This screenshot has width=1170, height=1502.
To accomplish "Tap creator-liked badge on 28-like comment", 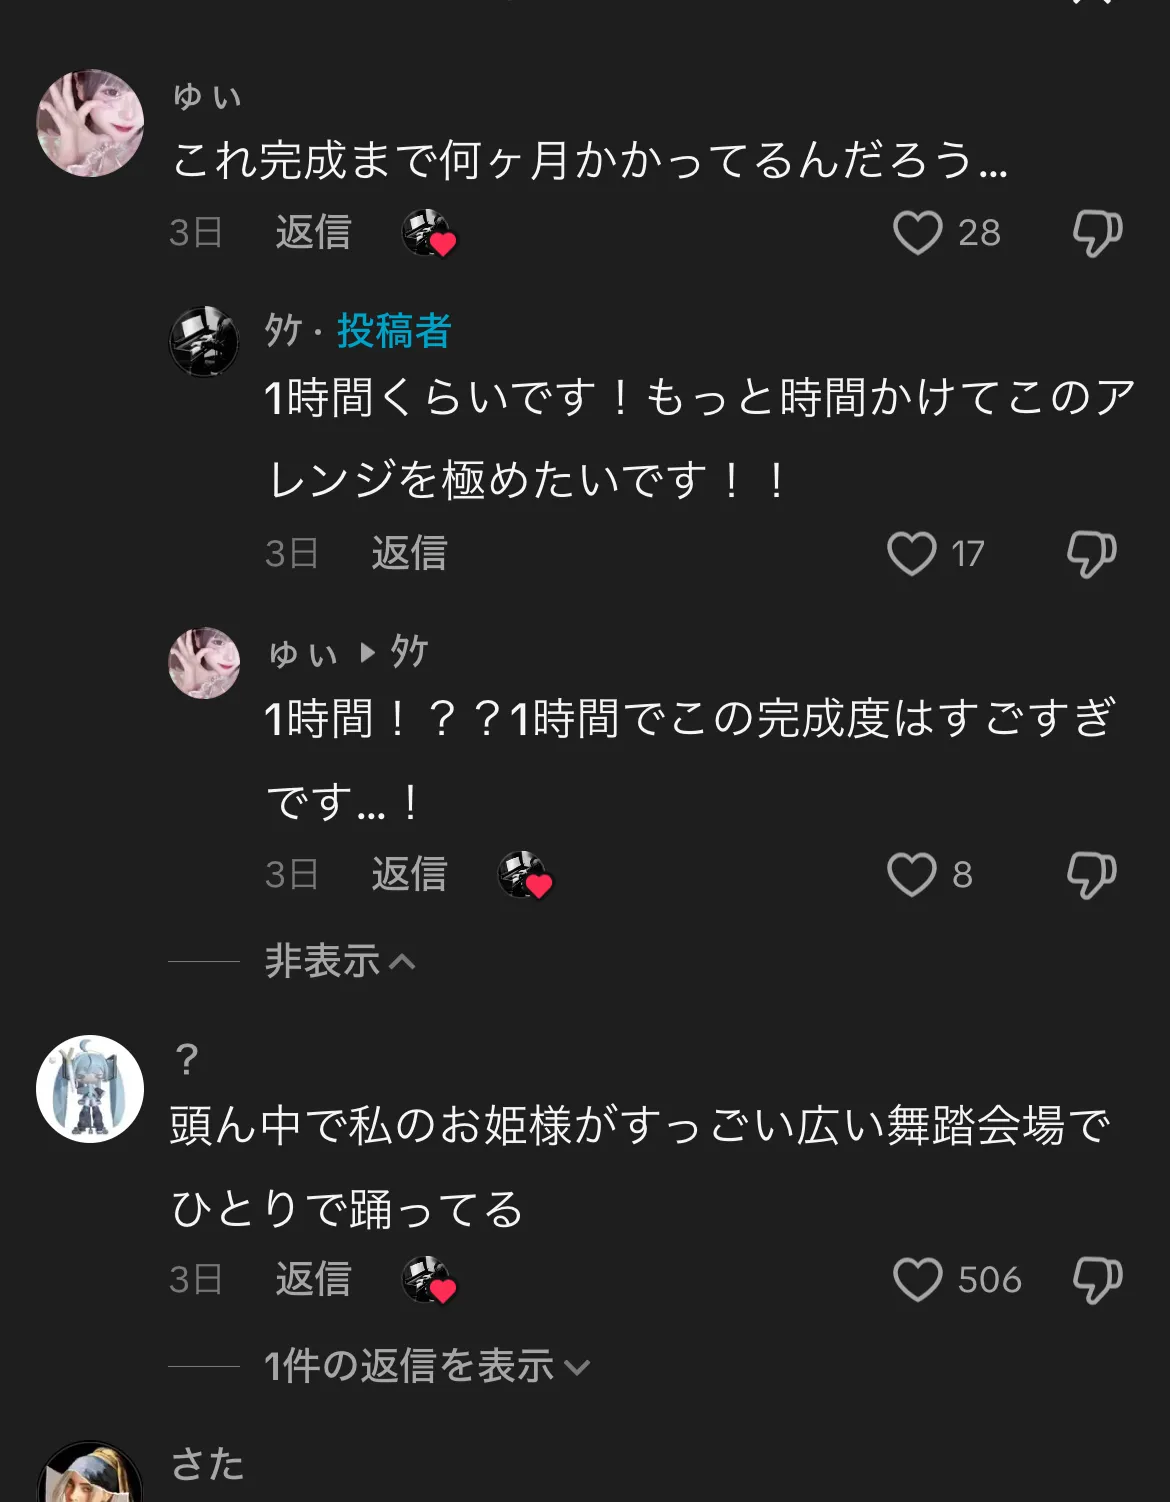I will [x=429, y=234].
